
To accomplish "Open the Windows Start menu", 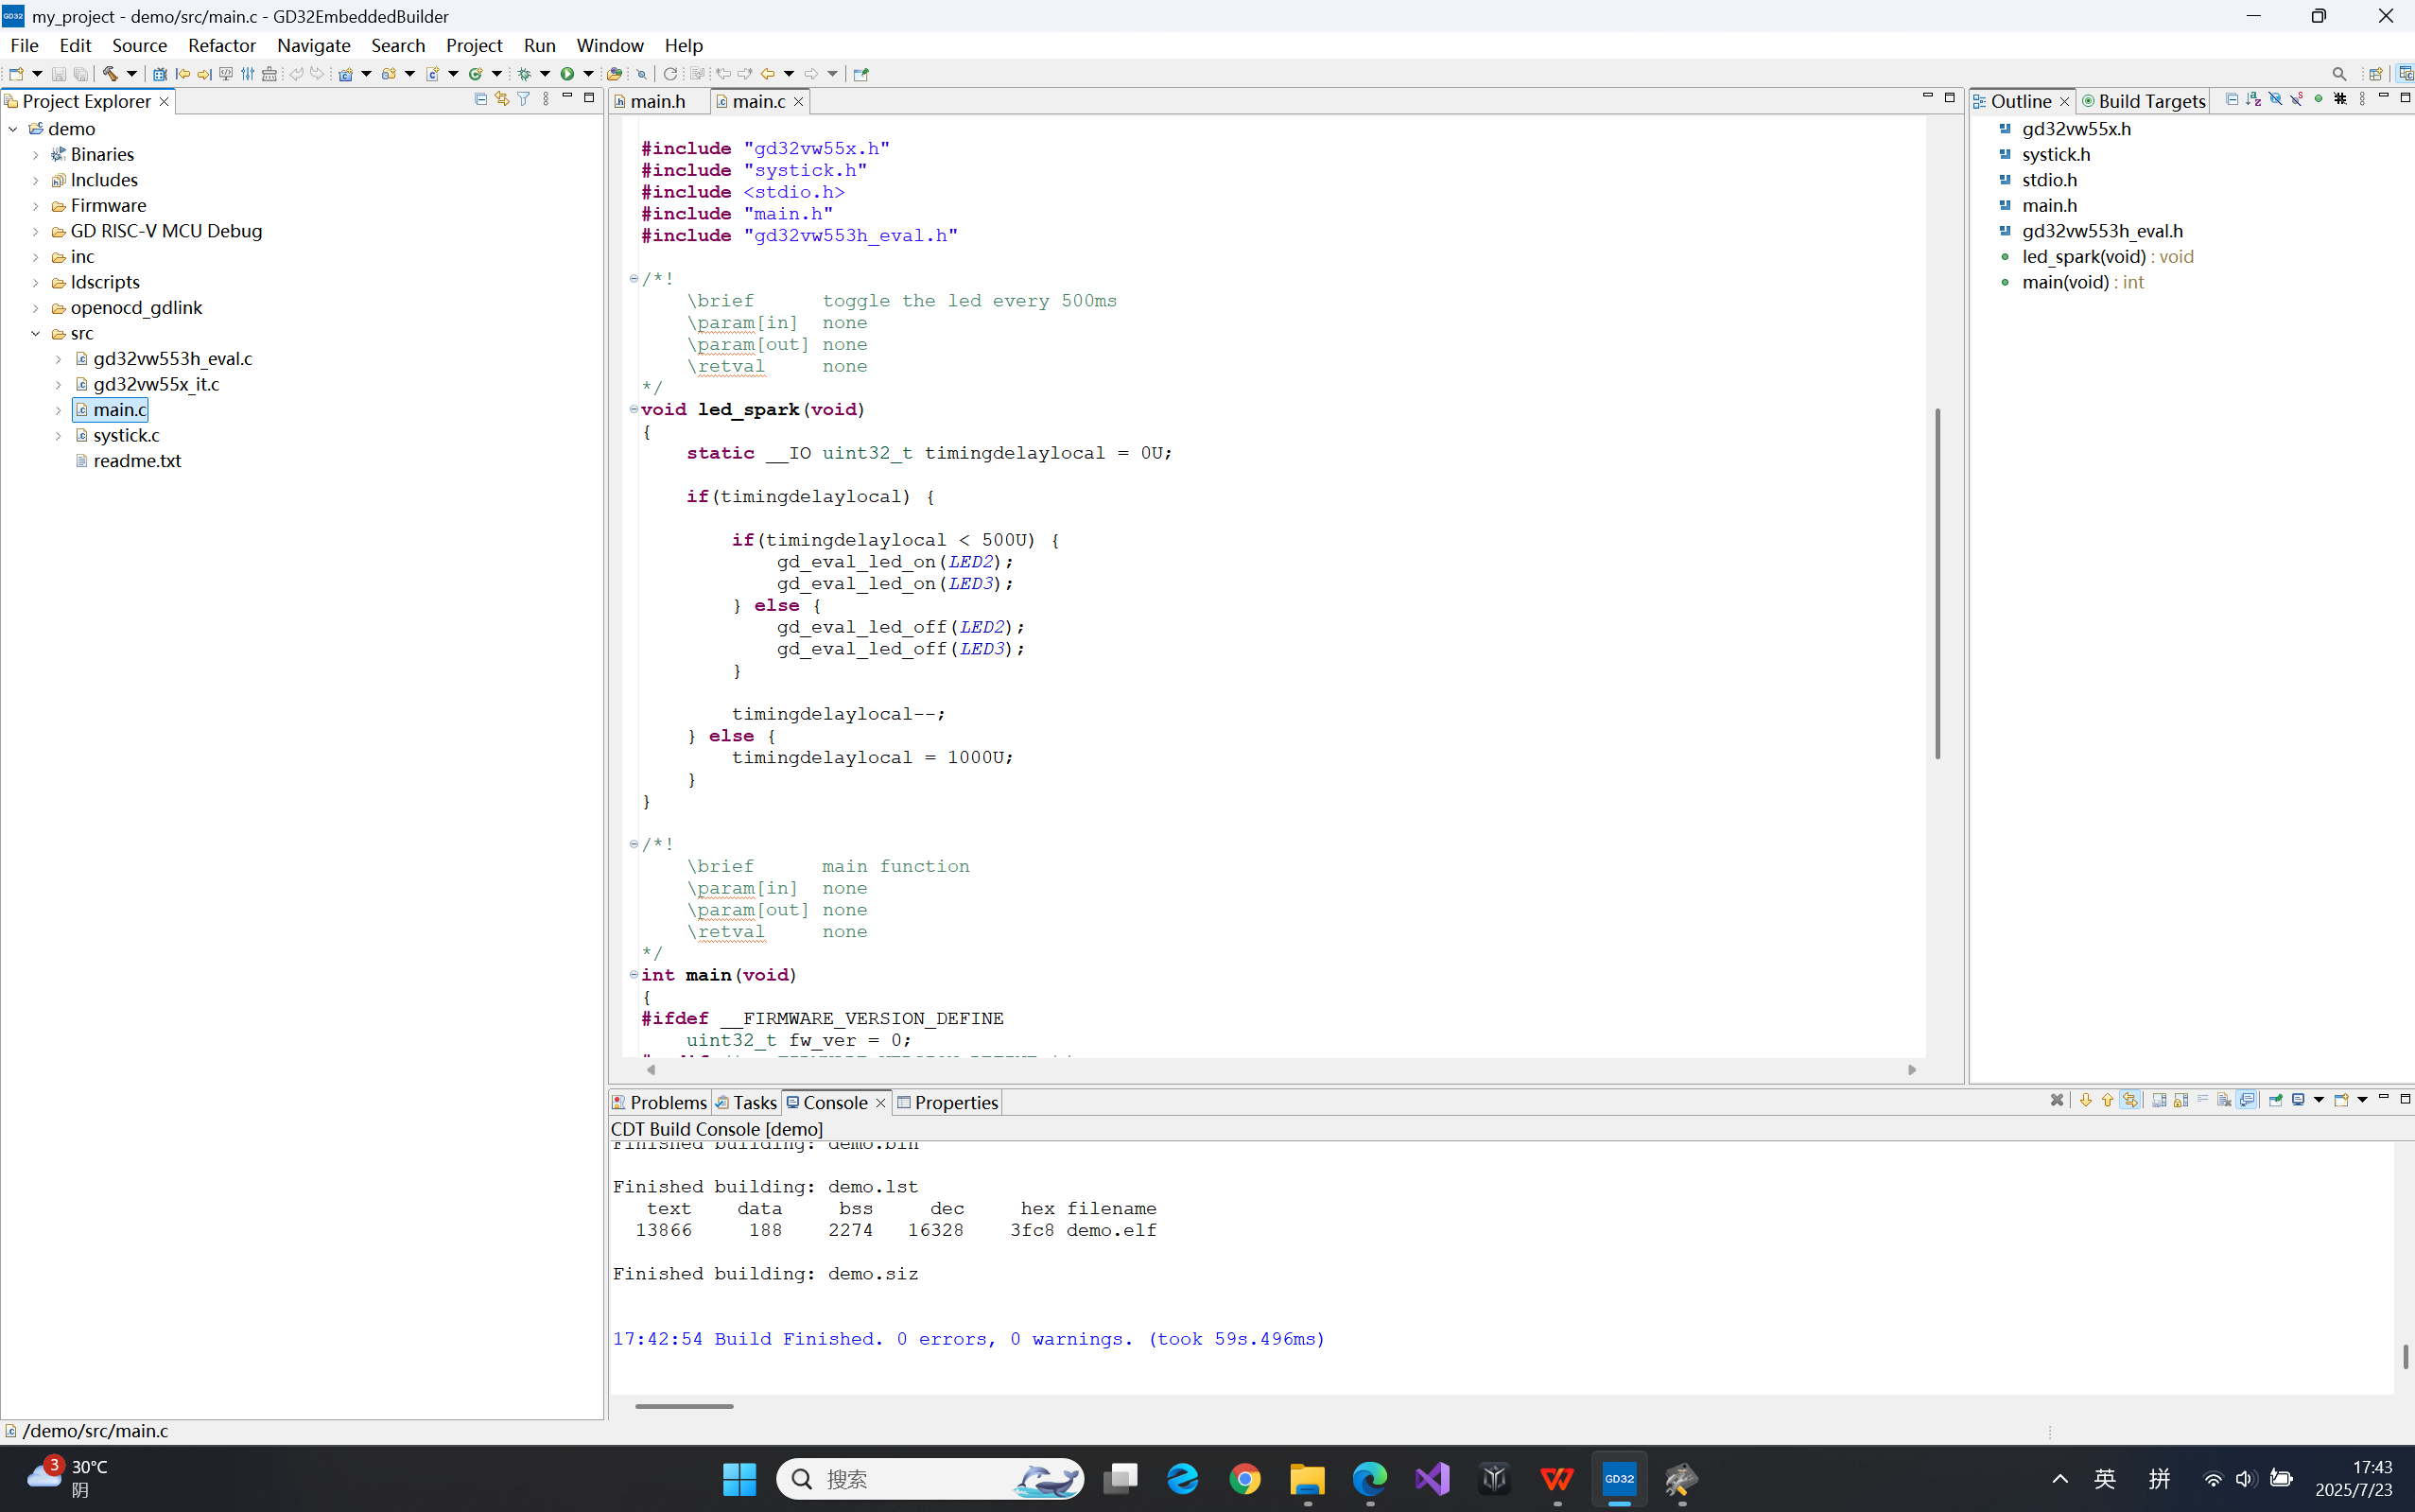I will (x=739, y=1479).
